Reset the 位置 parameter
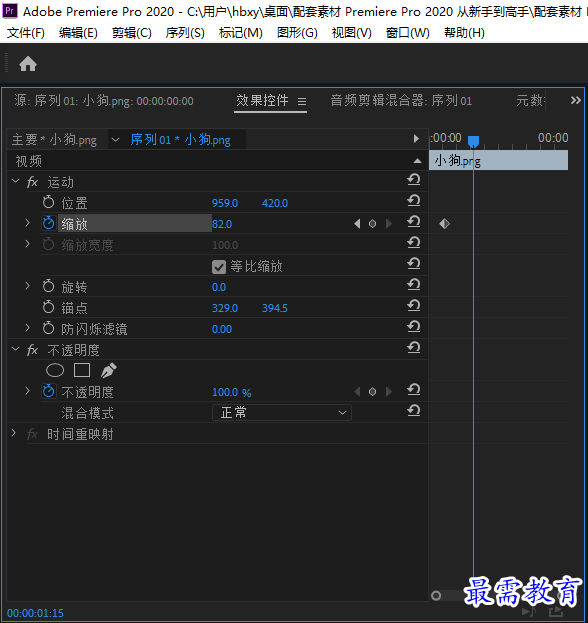Image resolution: width=588 pixels, height=623 pixels. (414, 201)
